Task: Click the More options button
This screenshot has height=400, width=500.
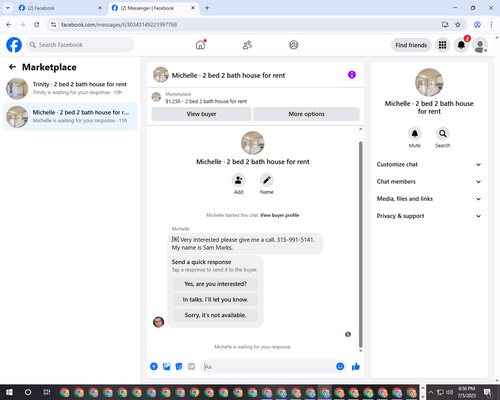Action: click(306, 114)
